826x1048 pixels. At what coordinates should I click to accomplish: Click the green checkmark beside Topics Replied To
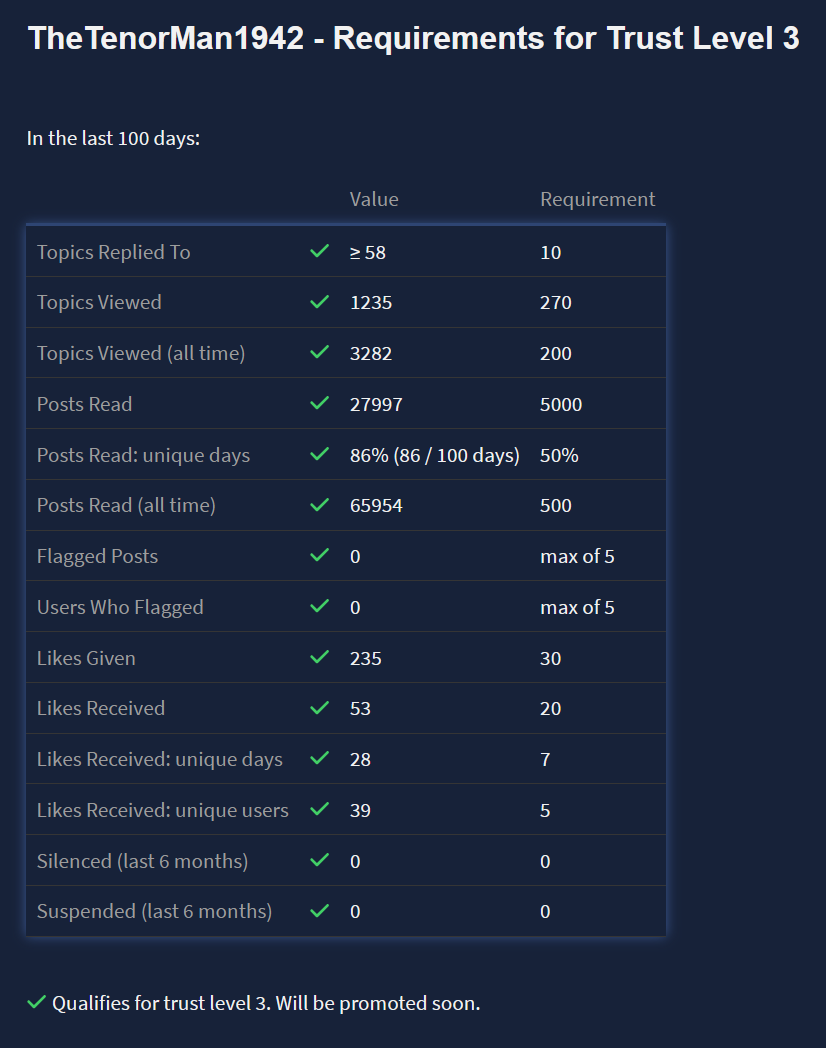[320, 252]
